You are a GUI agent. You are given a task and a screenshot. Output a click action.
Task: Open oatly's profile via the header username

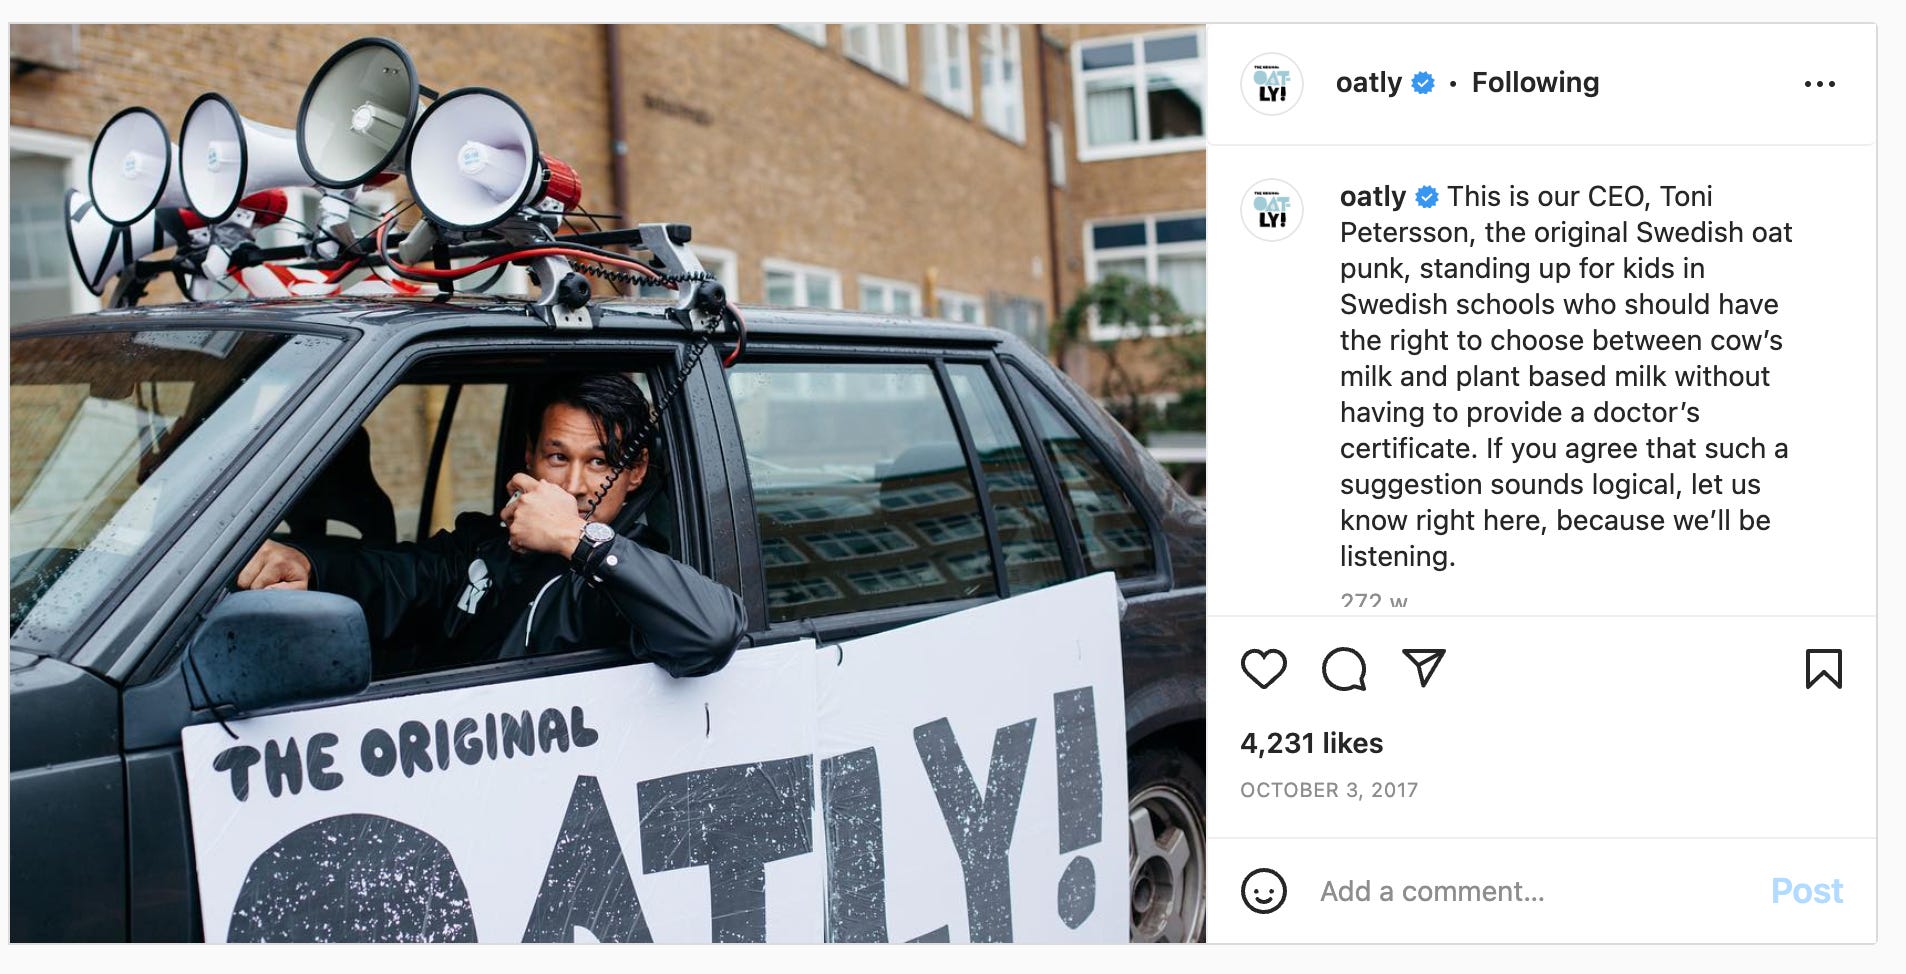click(x=1370, y=83)
